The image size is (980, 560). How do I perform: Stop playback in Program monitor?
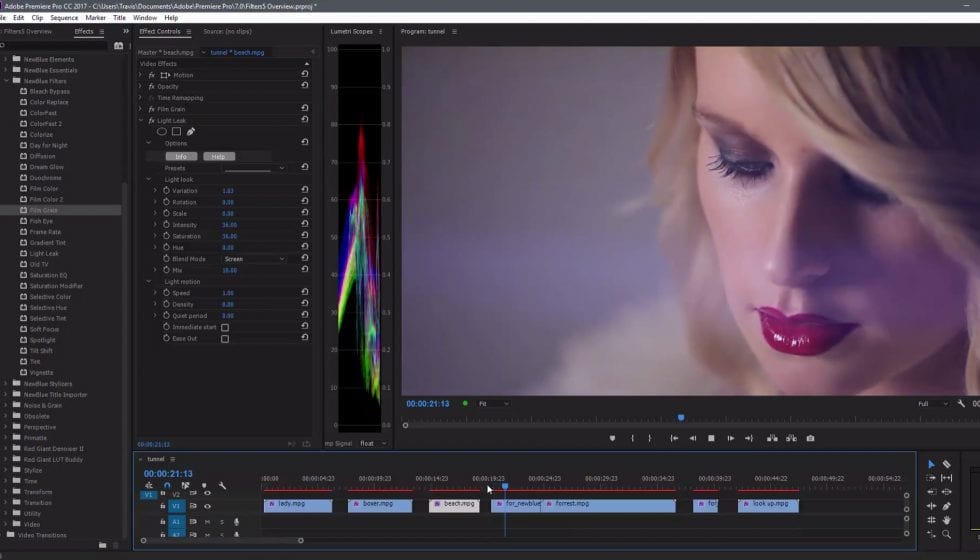[711, 438]
